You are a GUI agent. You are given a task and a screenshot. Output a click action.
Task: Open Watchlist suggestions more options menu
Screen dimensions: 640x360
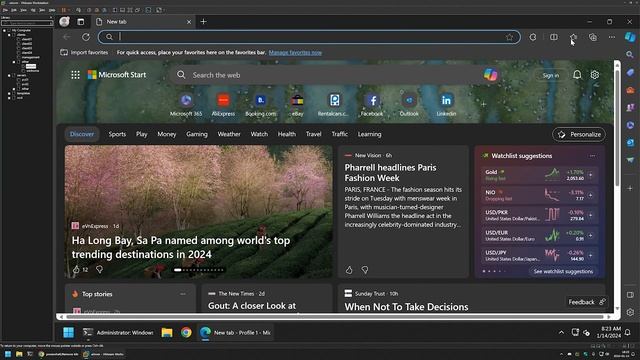[592, 156]
